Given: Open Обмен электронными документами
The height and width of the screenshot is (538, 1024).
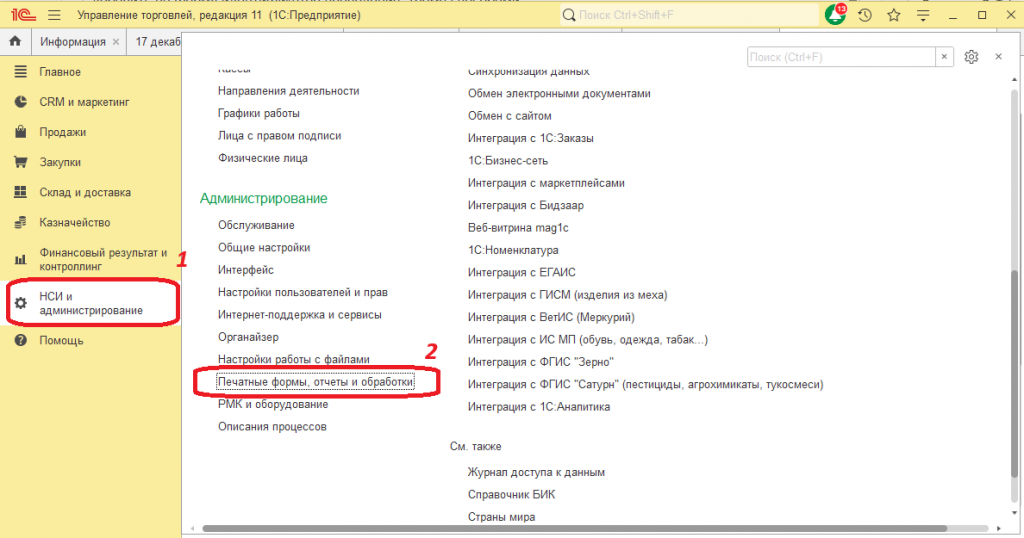Looking at the screenshot, I should point(559,93).
